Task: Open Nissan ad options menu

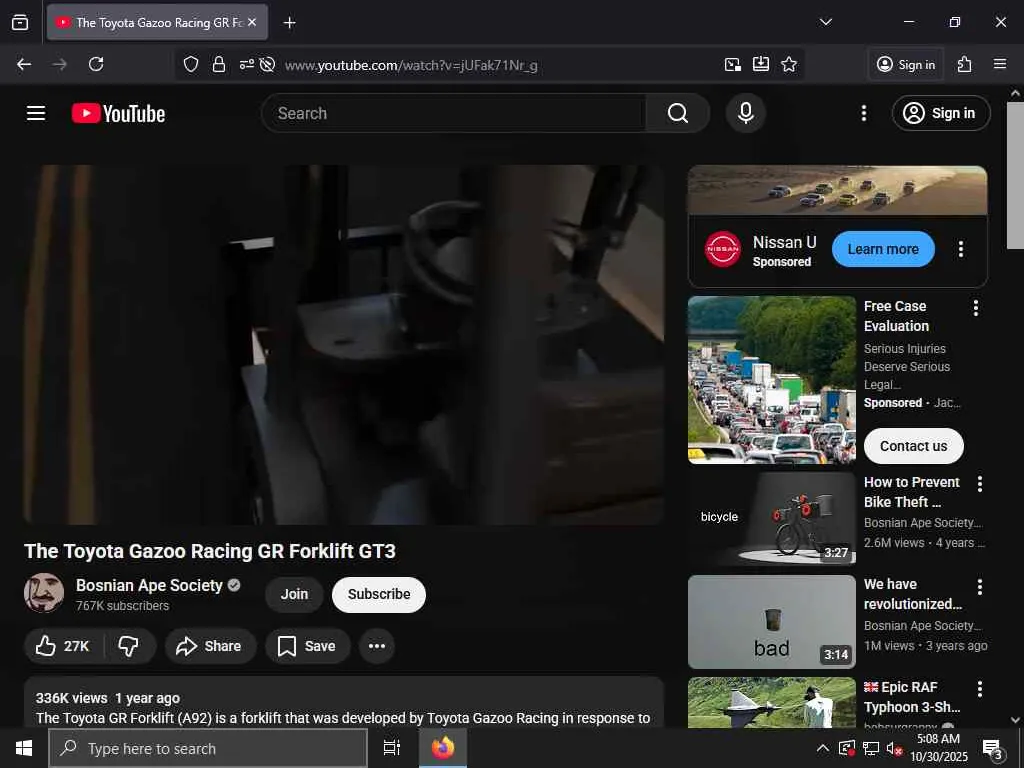Action: tap(960, 249)
